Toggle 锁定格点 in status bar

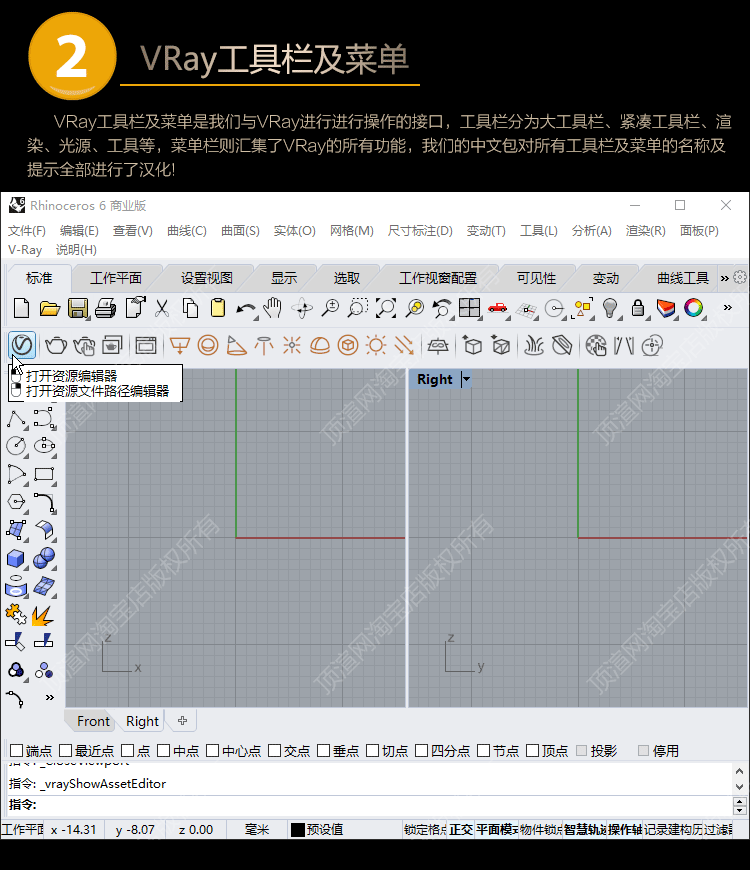(425, 829)
